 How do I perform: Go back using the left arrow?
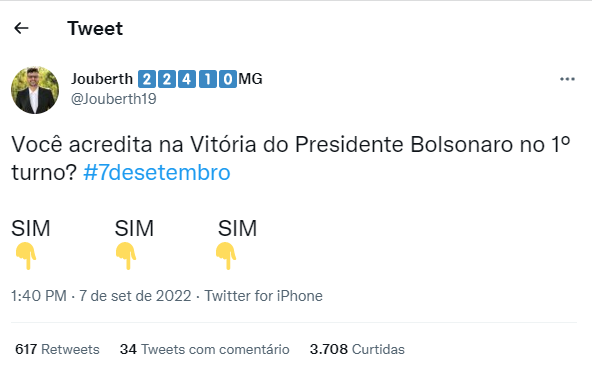(21, 28)
